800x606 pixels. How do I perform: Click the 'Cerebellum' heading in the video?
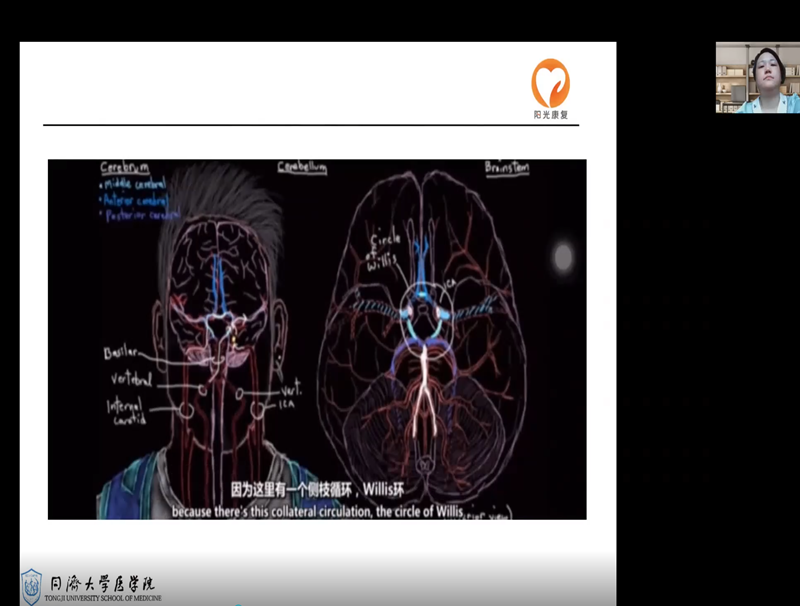302,167
